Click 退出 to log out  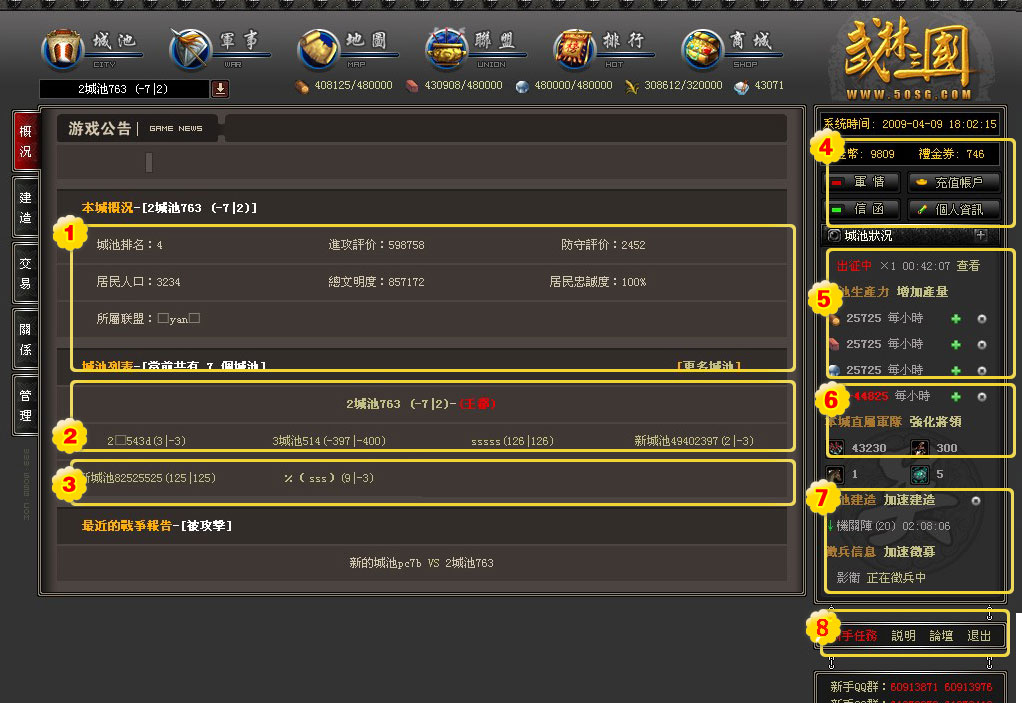pos(979,636)
